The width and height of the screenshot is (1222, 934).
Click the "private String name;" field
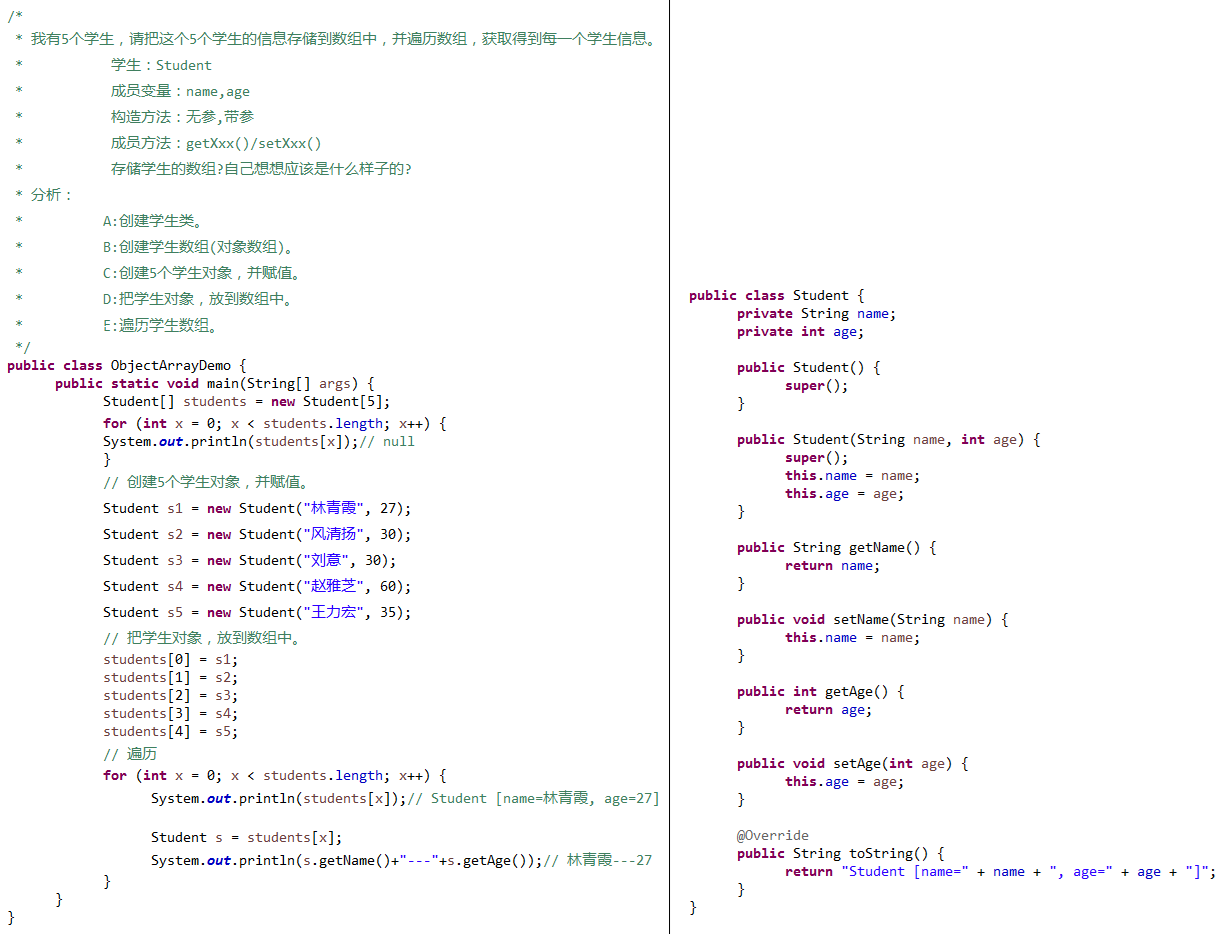coord(816,313)
